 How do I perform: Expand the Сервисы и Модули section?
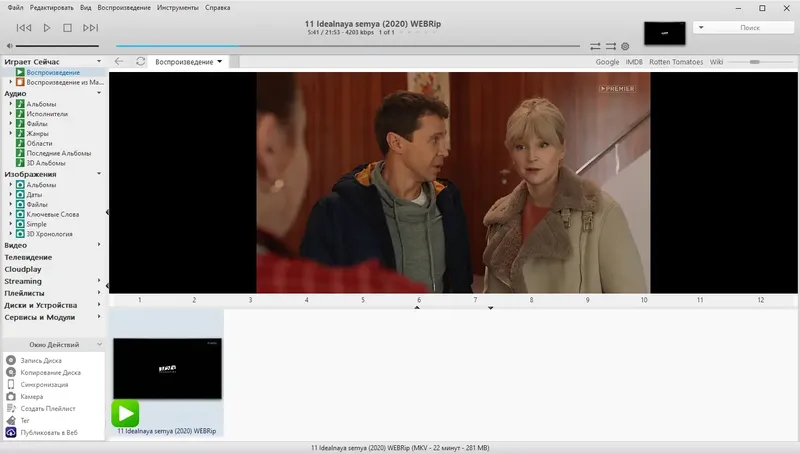pyautogui.click(x=99, y=317)
